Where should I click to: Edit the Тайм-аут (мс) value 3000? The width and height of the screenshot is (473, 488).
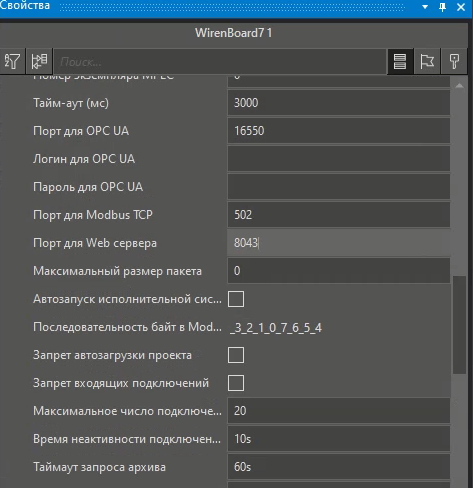click(339, 103)
